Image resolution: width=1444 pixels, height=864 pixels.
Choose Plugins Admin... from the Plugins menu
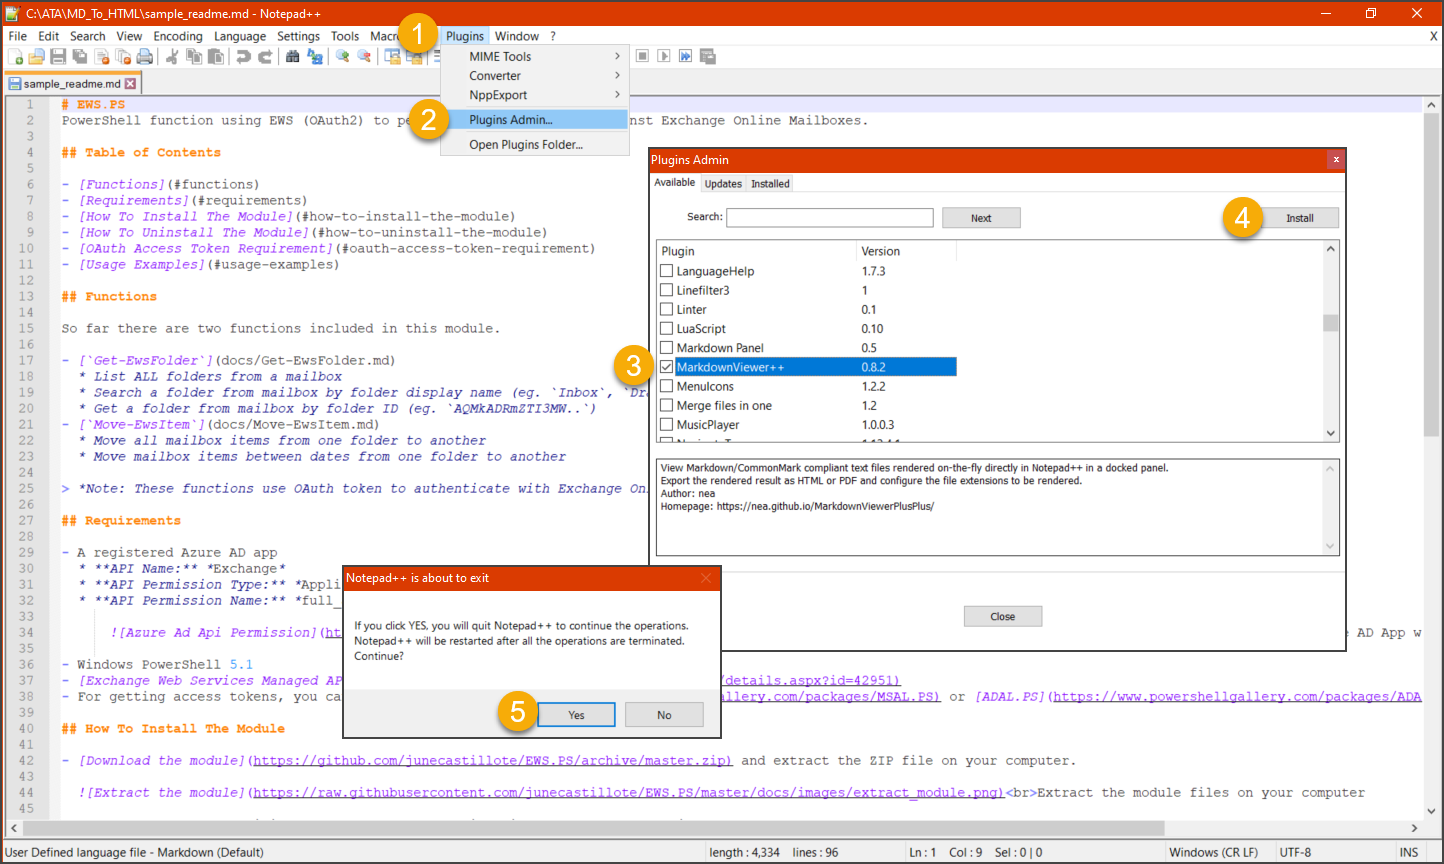pyautogui.click(x=535, y=120)
